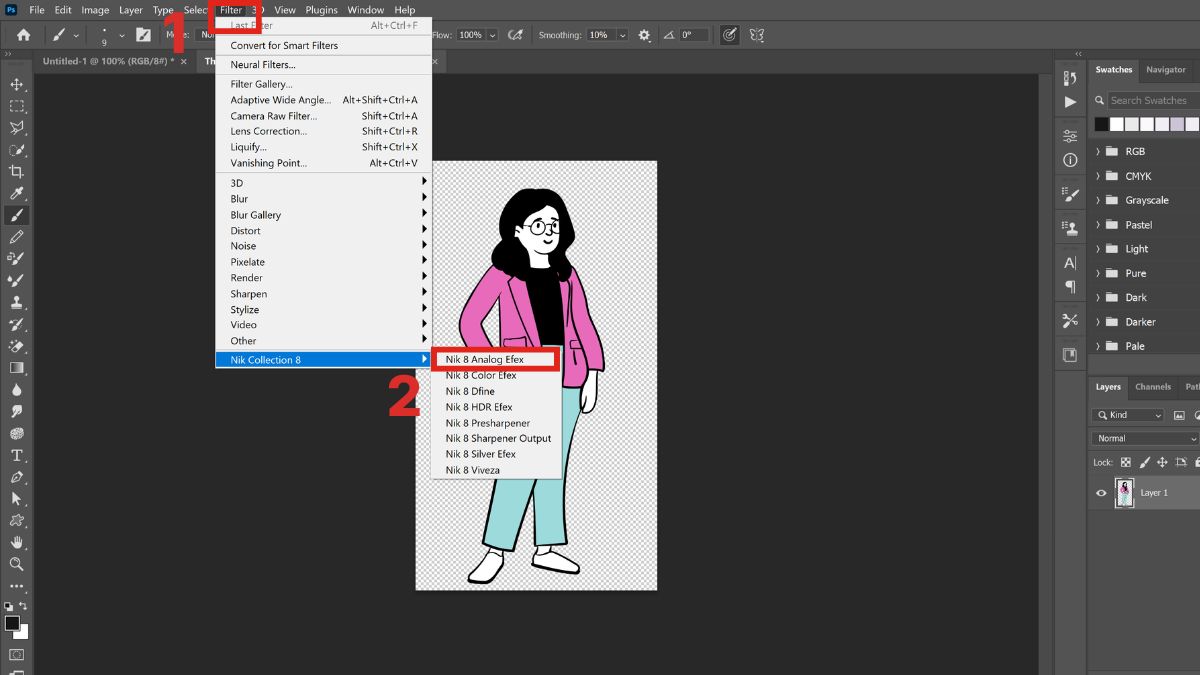Open the Normal blend mode dropdown

pyautogui.click(x=1146, y=438)
